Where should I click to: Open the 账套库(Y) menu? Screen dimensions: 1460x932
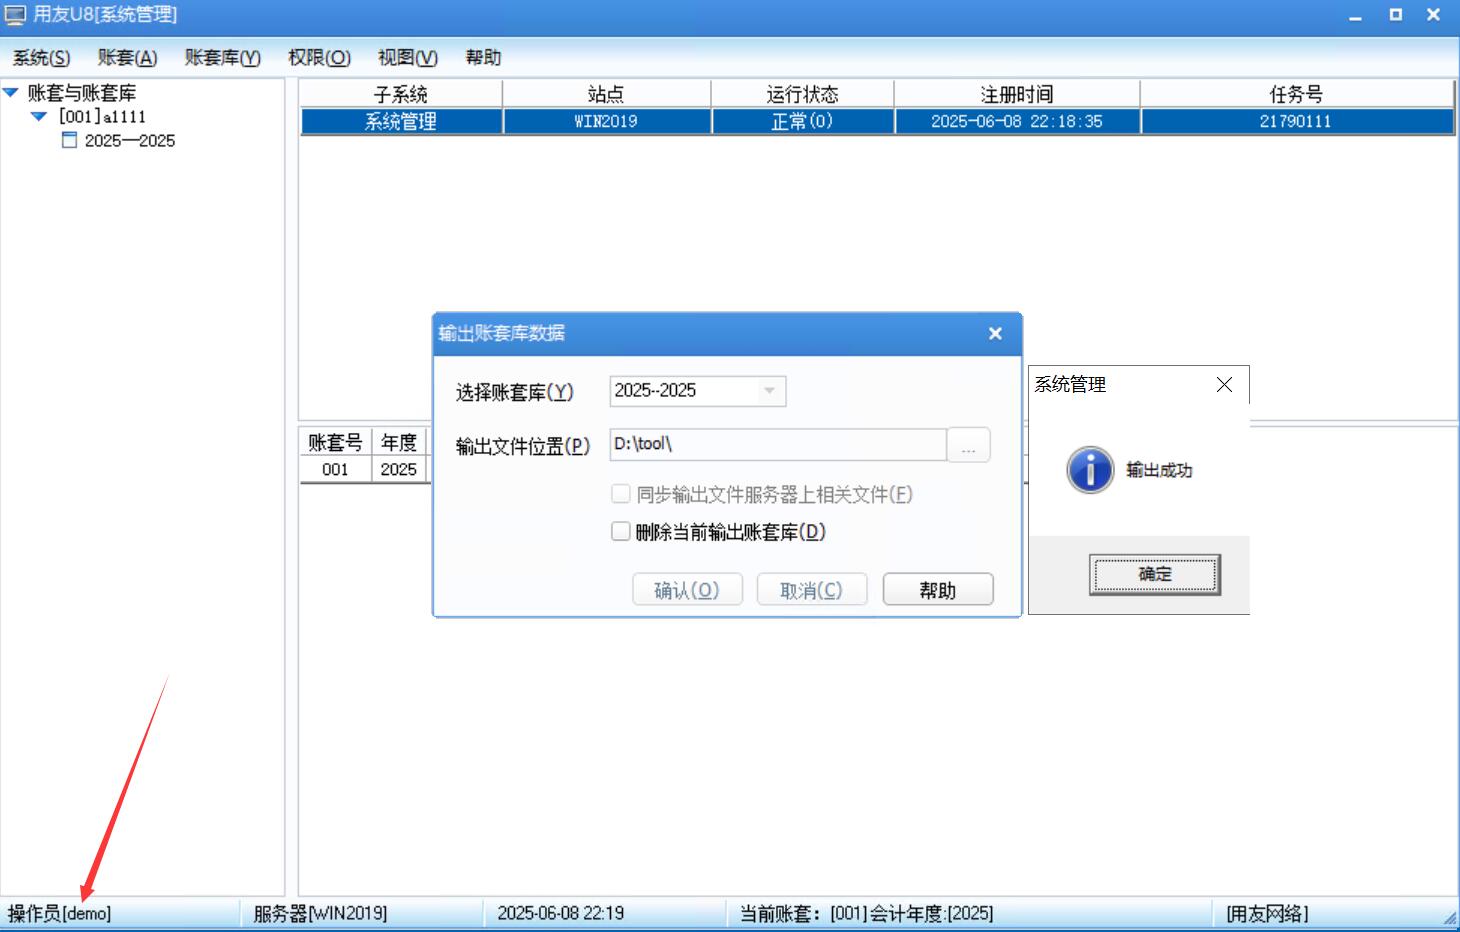pyautogui.click(x=222, y=58)
